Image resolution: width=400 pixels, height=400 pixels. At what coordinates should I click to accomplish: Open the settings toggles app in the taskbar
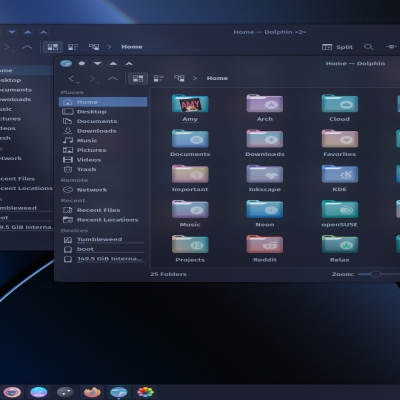(x=65, y=392)
